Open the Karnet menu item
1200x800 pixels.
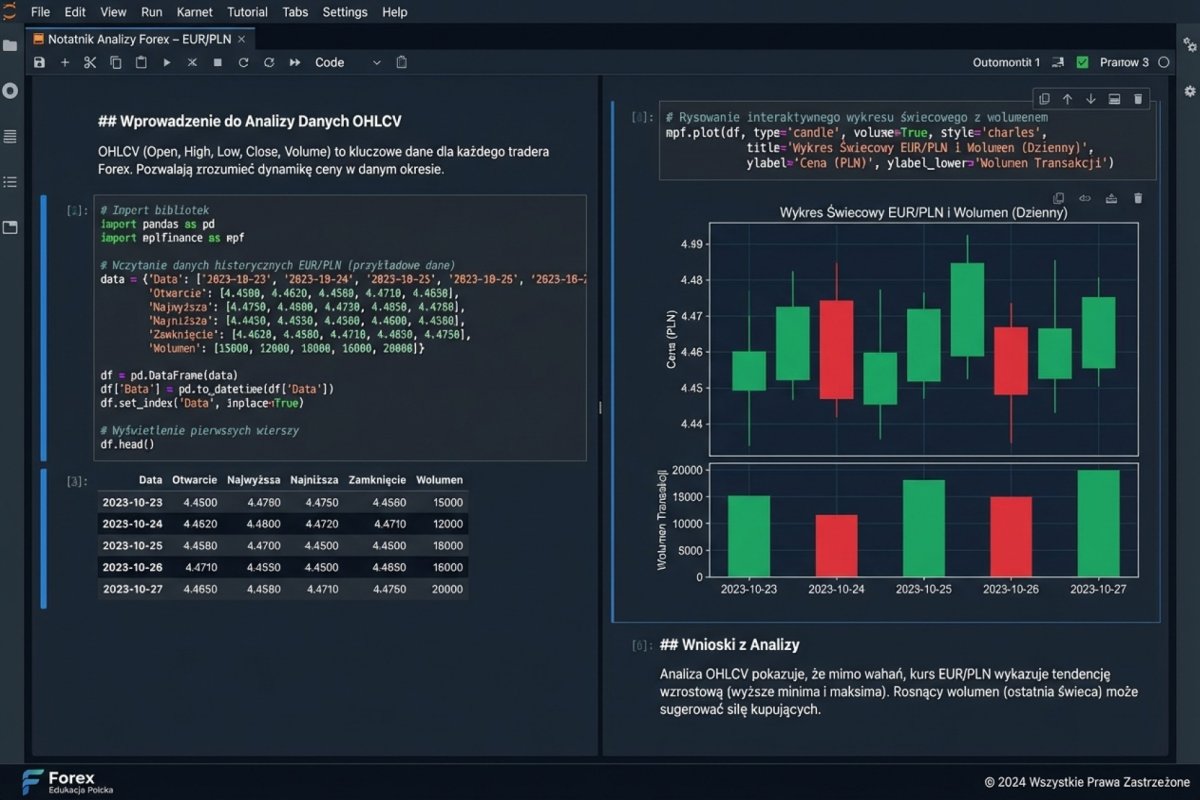click(x=194, y=12)
